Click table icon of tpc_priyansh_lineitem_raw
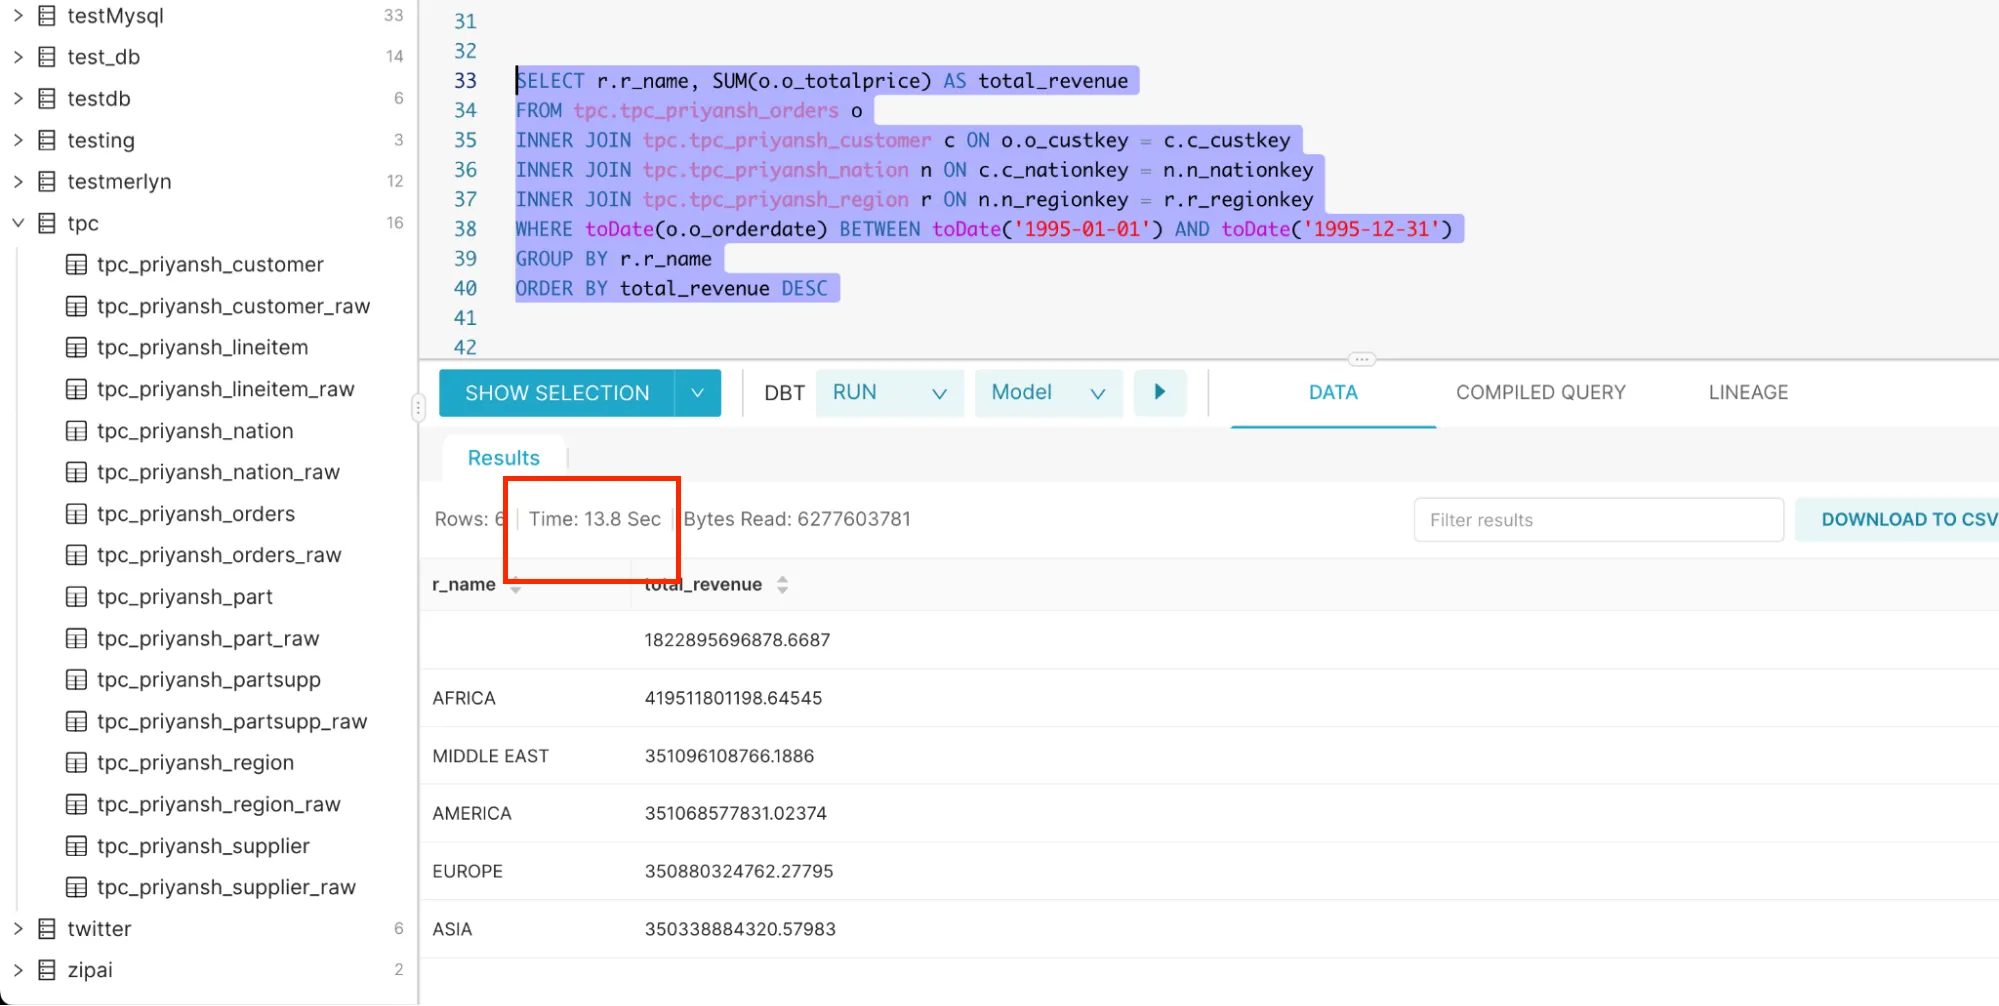 [76, 389]
